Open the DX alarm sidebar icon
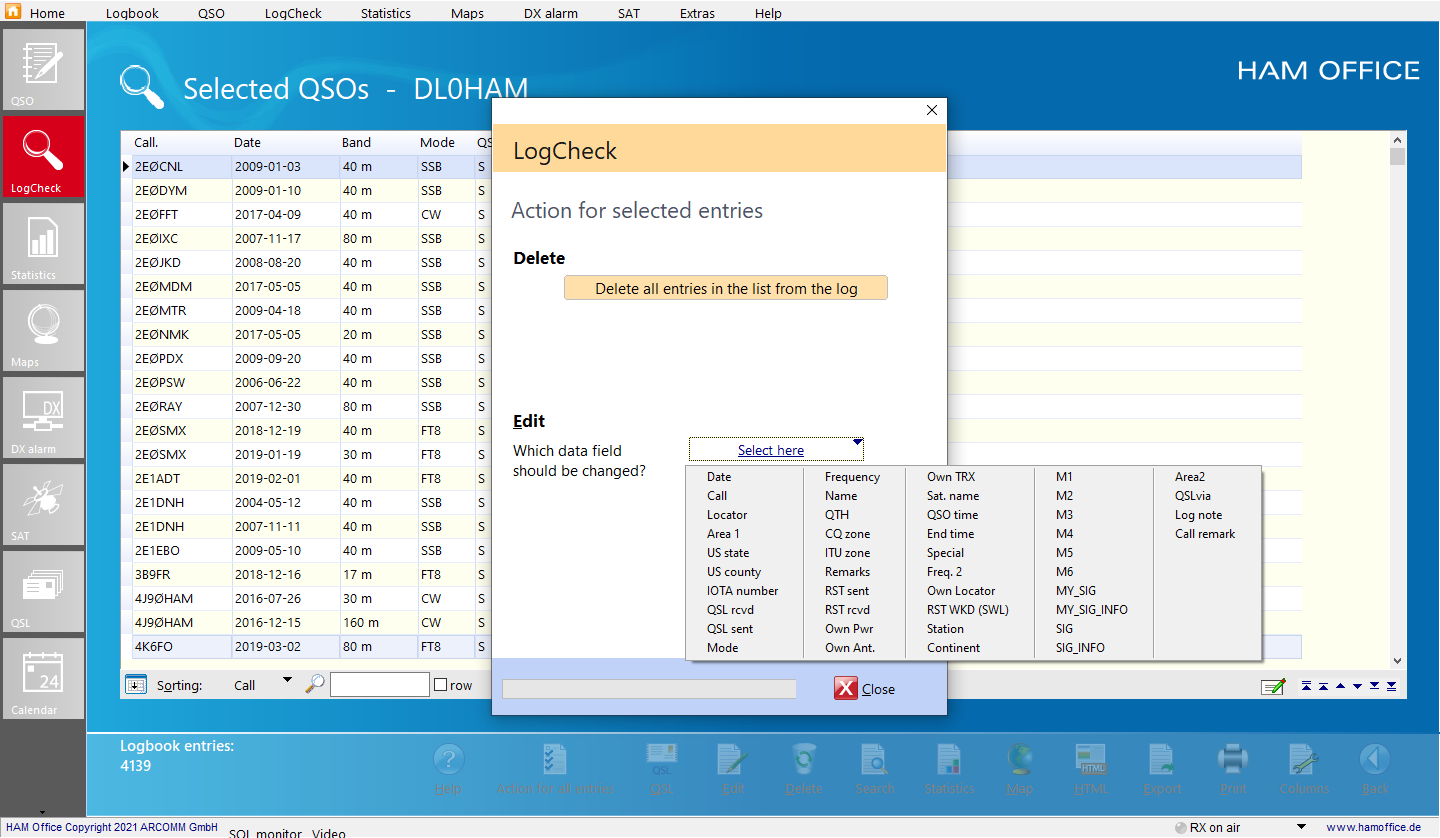 pyautogui.click(x=43, y=417)
